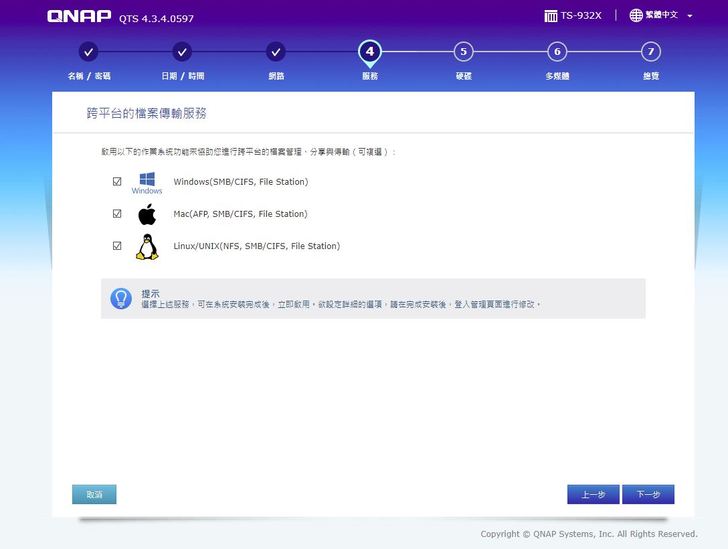Select step 7 總覽 circle
This screenshot has width=728, height=549.
coord(651,52)
